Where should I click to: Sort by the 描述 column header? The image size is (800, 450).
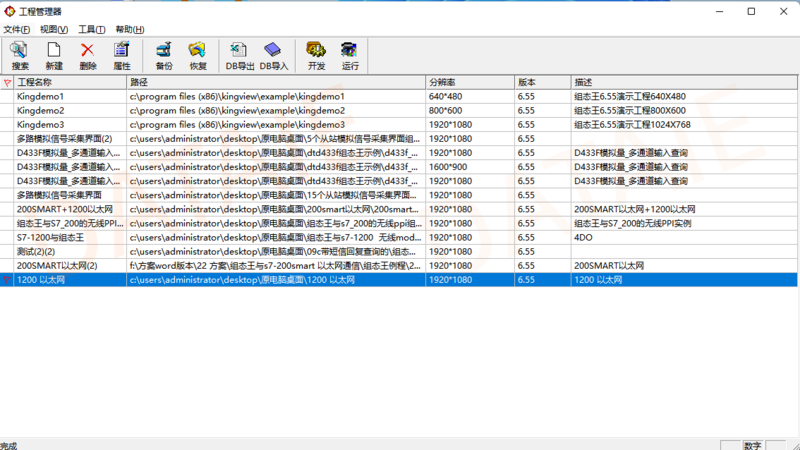pos(684,82)
